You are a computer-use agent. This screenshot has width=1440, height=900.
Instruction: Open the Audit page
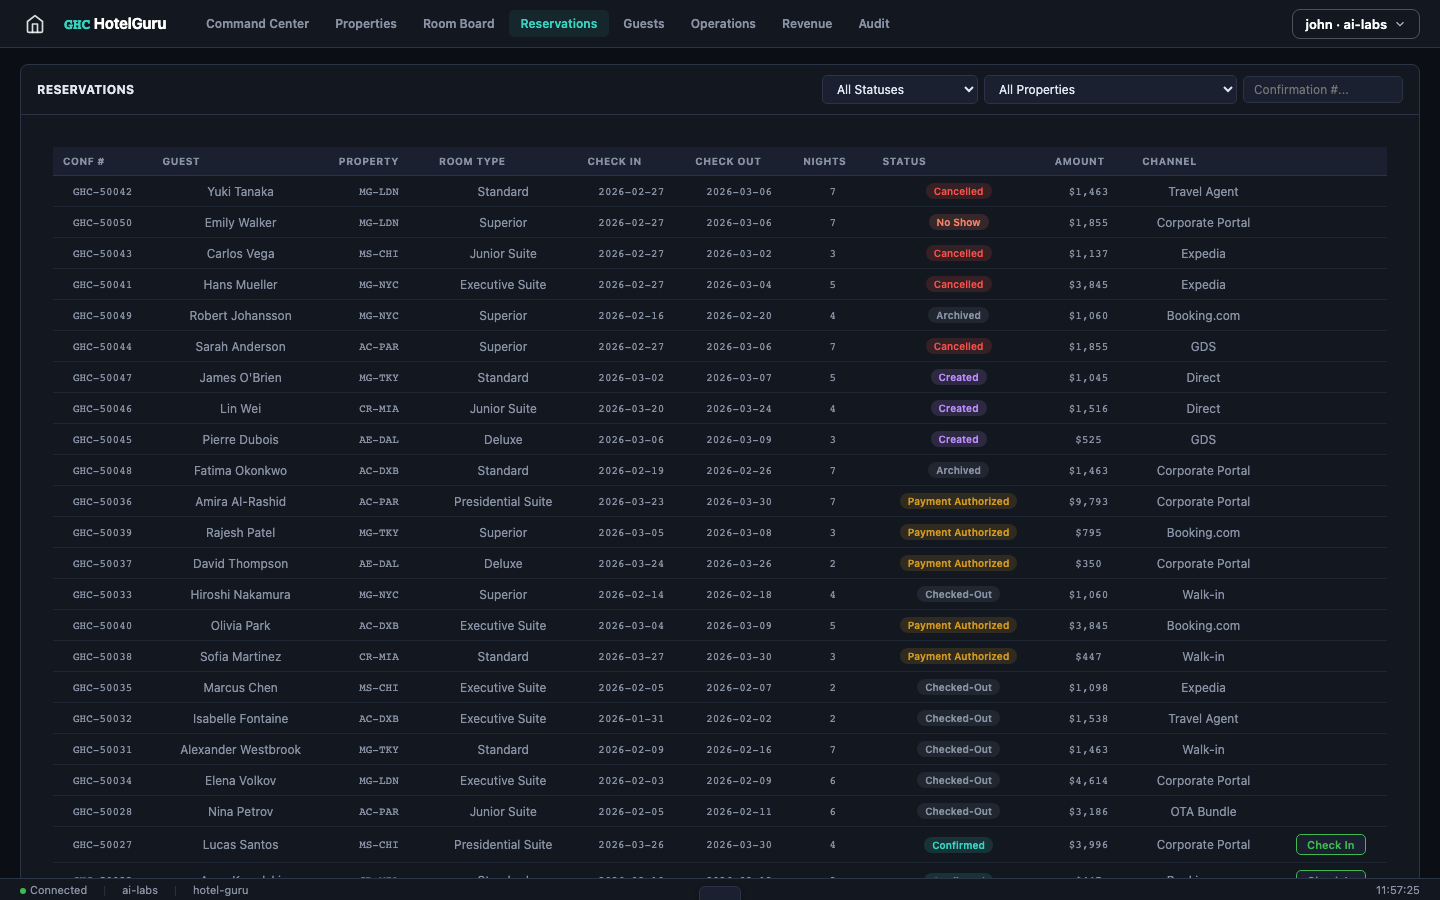pos(873,23)
